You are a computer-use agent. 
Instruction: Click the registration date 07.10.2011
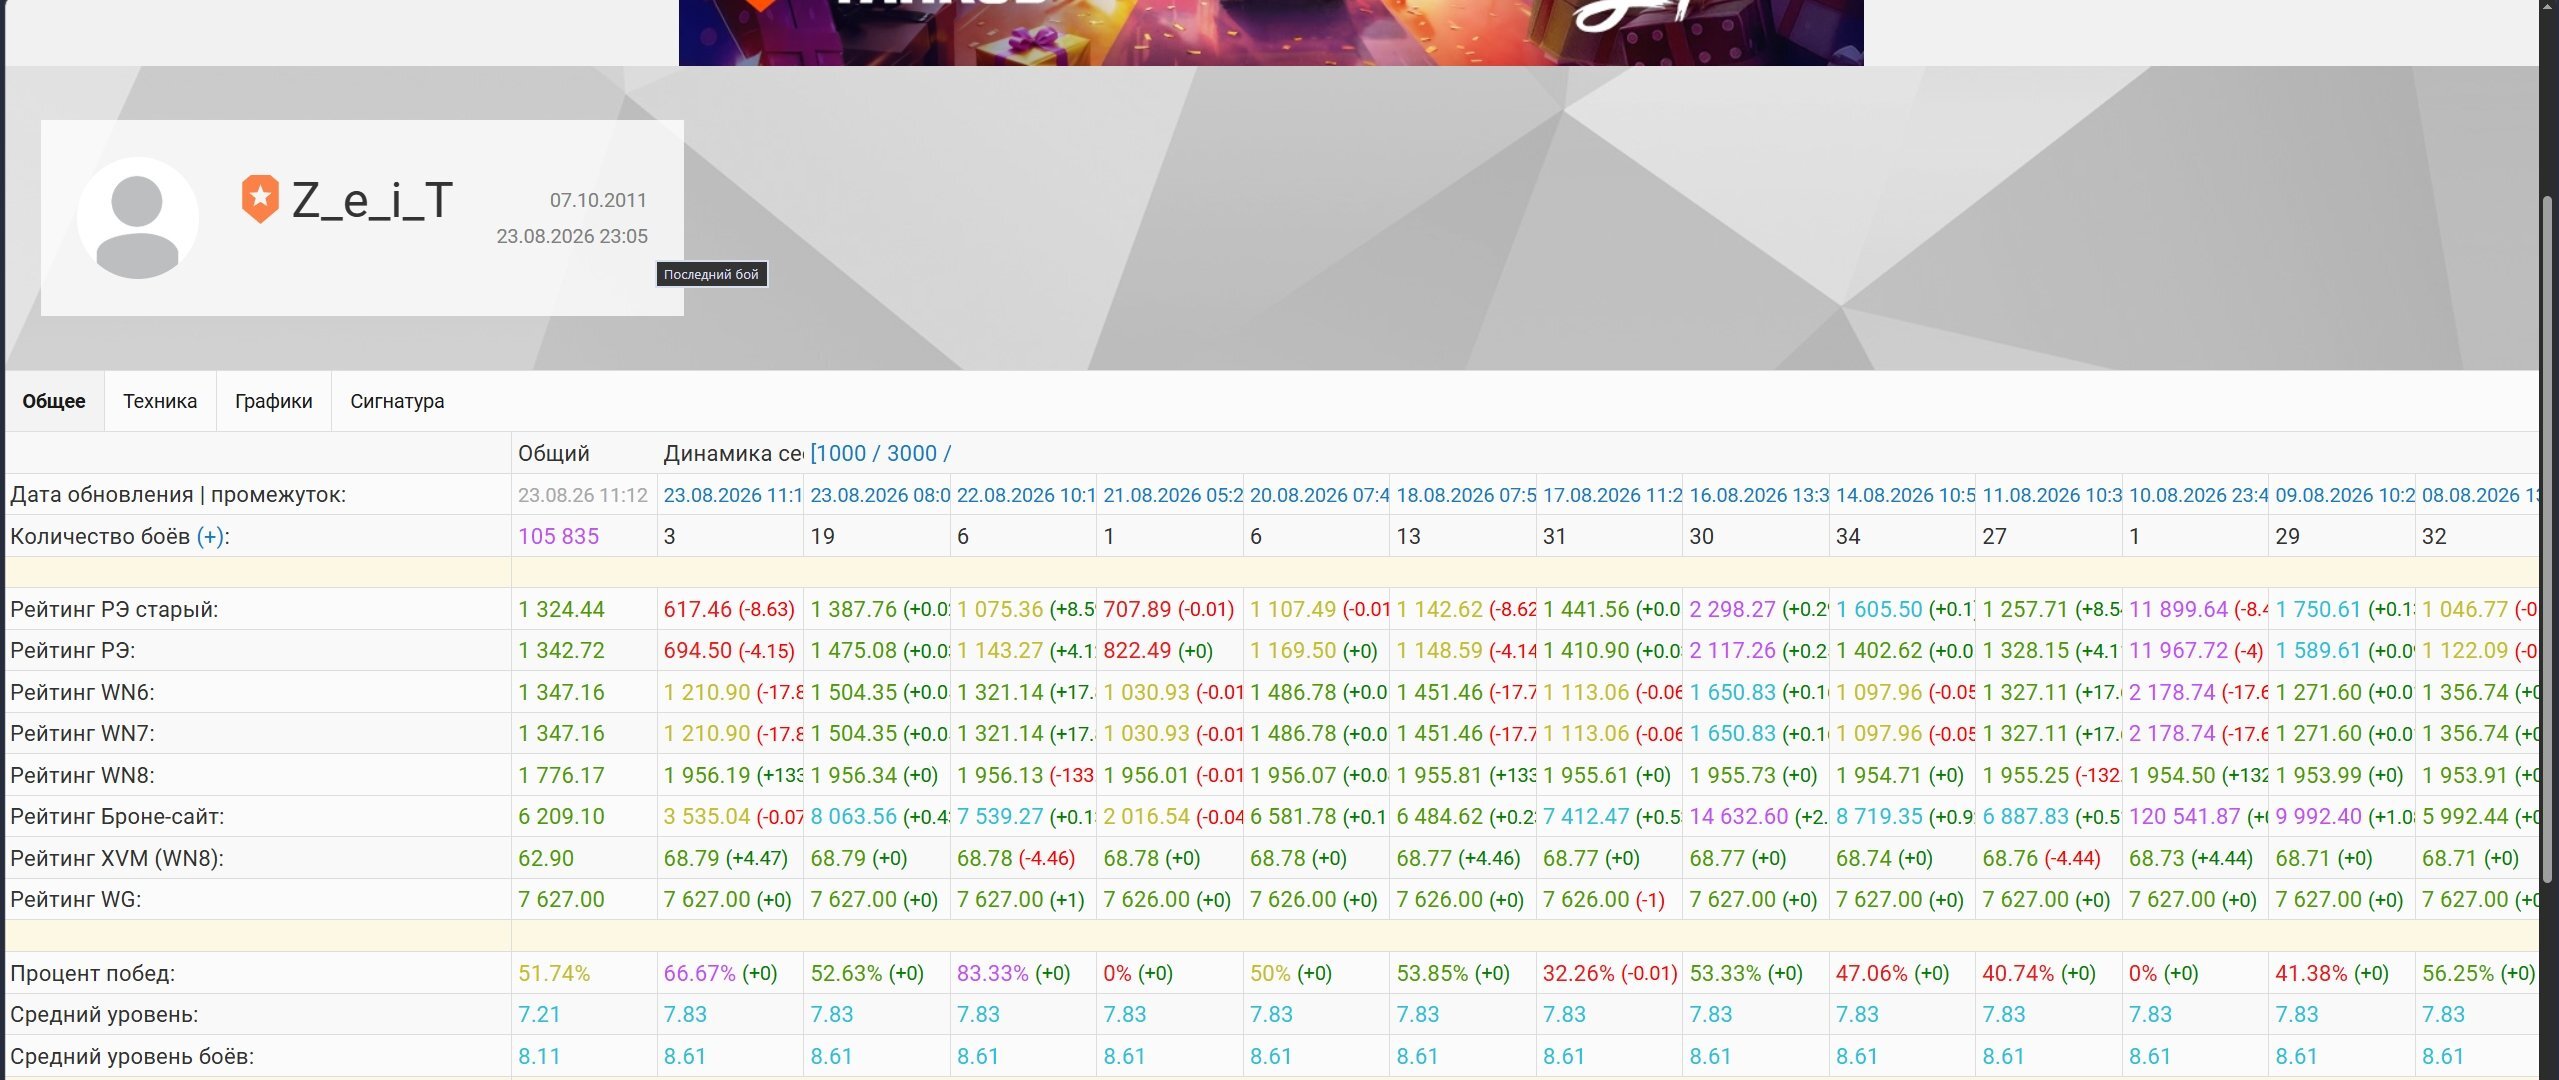coord(598,200)
